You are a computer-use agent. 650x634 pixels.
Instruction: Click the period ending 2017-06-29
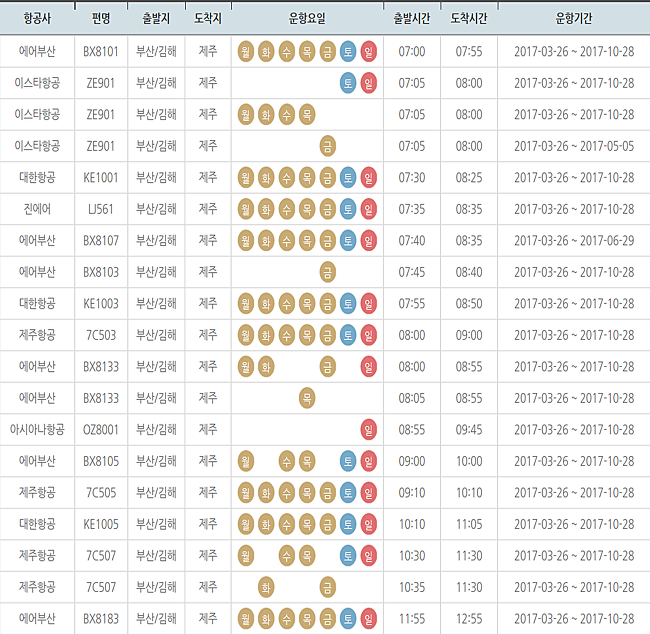coord(574,240)
